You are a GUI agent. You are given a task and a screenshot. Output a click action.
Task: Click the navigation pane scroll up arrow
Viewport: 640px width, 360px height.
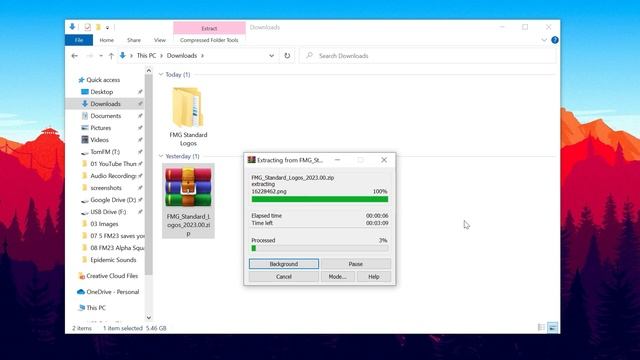click(149, 71)
